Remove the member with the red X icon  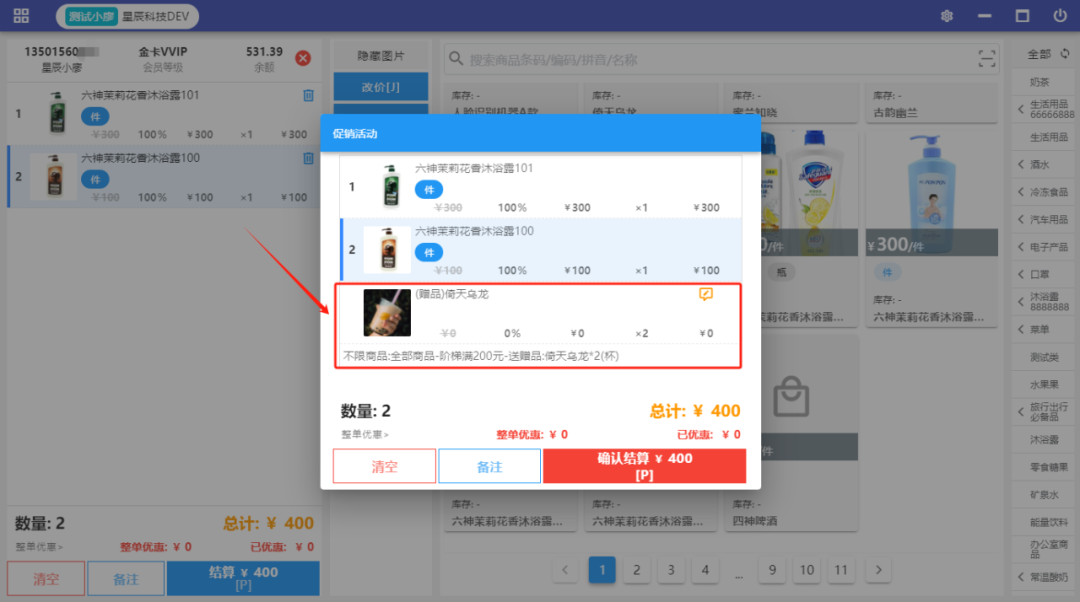(x=303, y=58)
